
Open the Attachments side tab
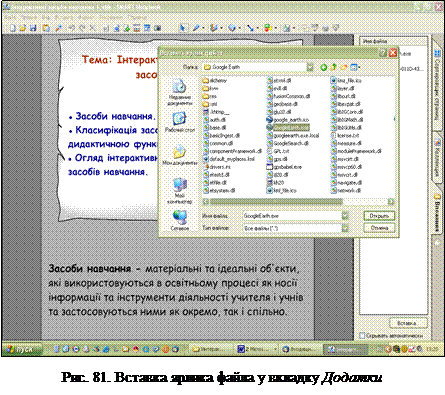437,212
